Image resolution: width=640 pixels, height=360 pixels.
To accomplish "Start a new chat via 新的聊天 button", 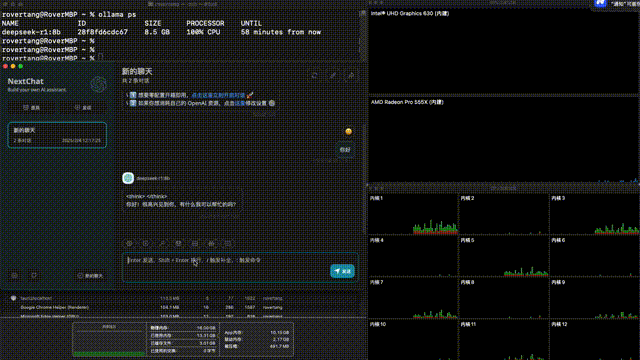I will tap(91, 276).
